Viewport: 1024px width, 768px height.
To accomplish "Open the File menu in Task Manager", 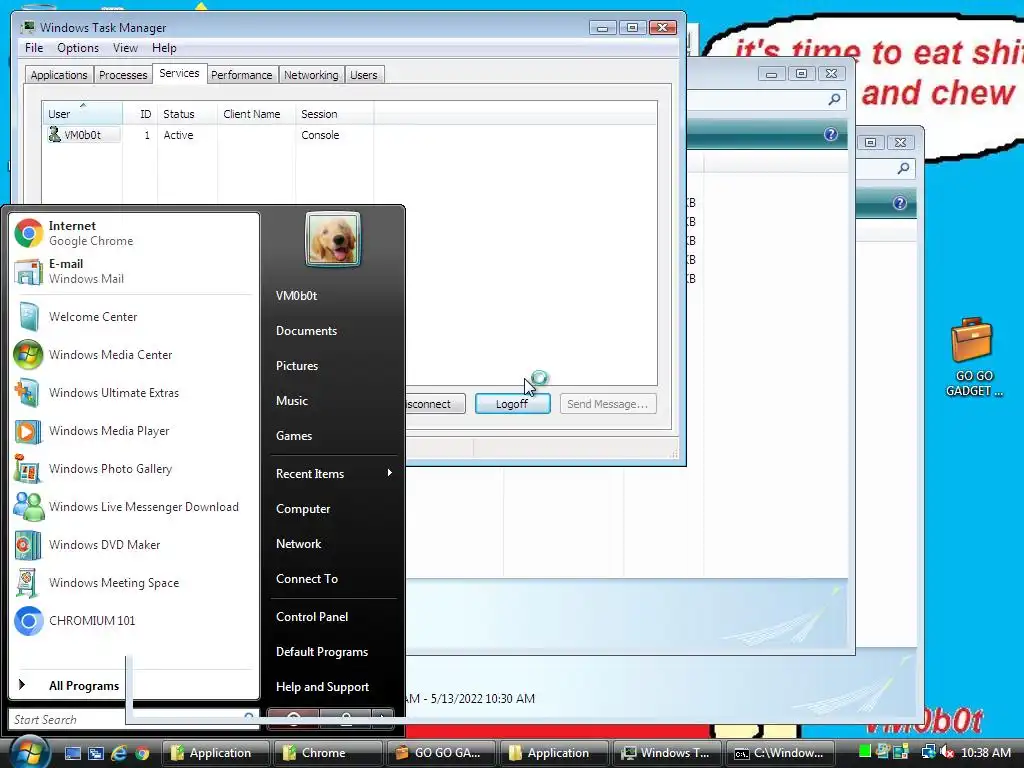I will (x=34, y=48).
